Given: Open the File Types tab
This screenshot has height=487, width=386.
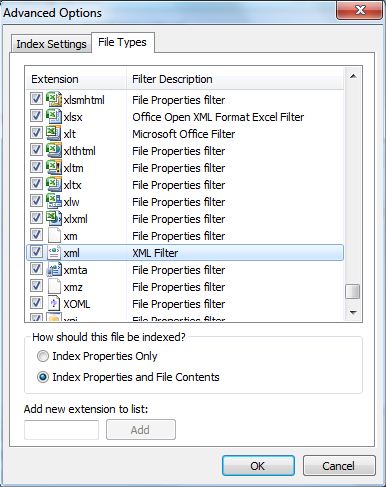Looking at the screenshot, I should (122, 42).
